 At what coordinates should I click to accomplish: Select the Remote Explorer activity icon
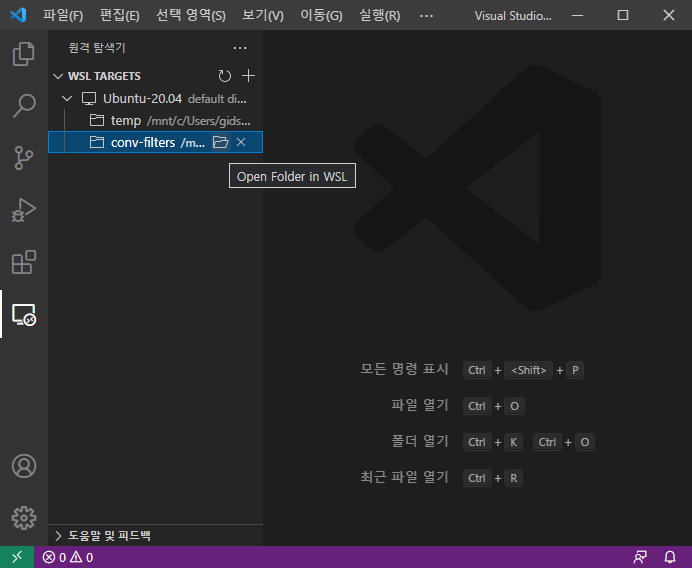24,314
